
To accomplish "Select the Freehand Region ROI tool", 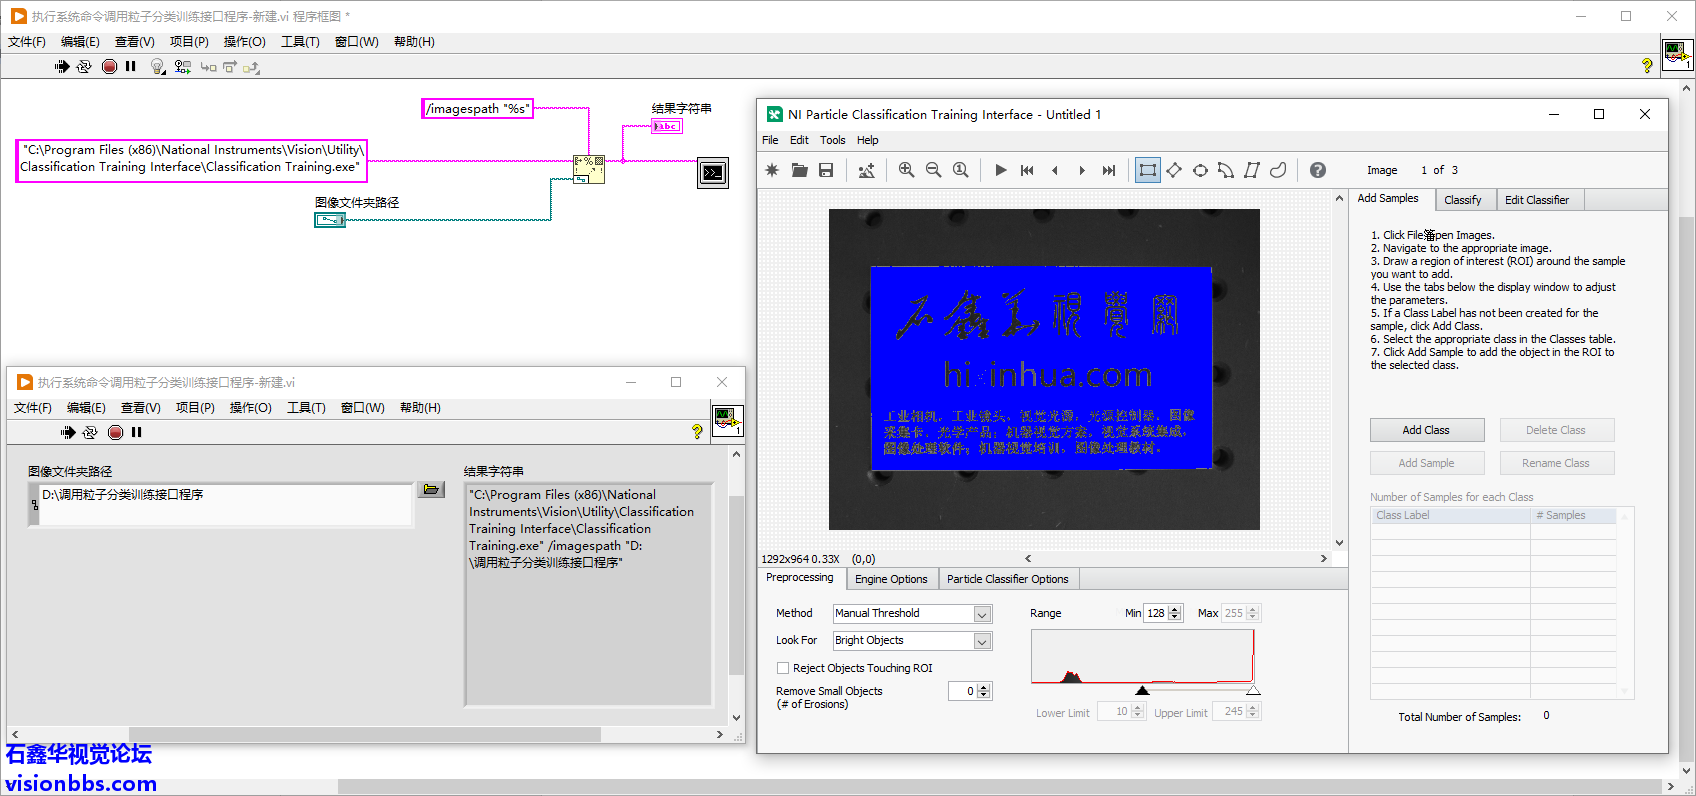I will 1278,170.
